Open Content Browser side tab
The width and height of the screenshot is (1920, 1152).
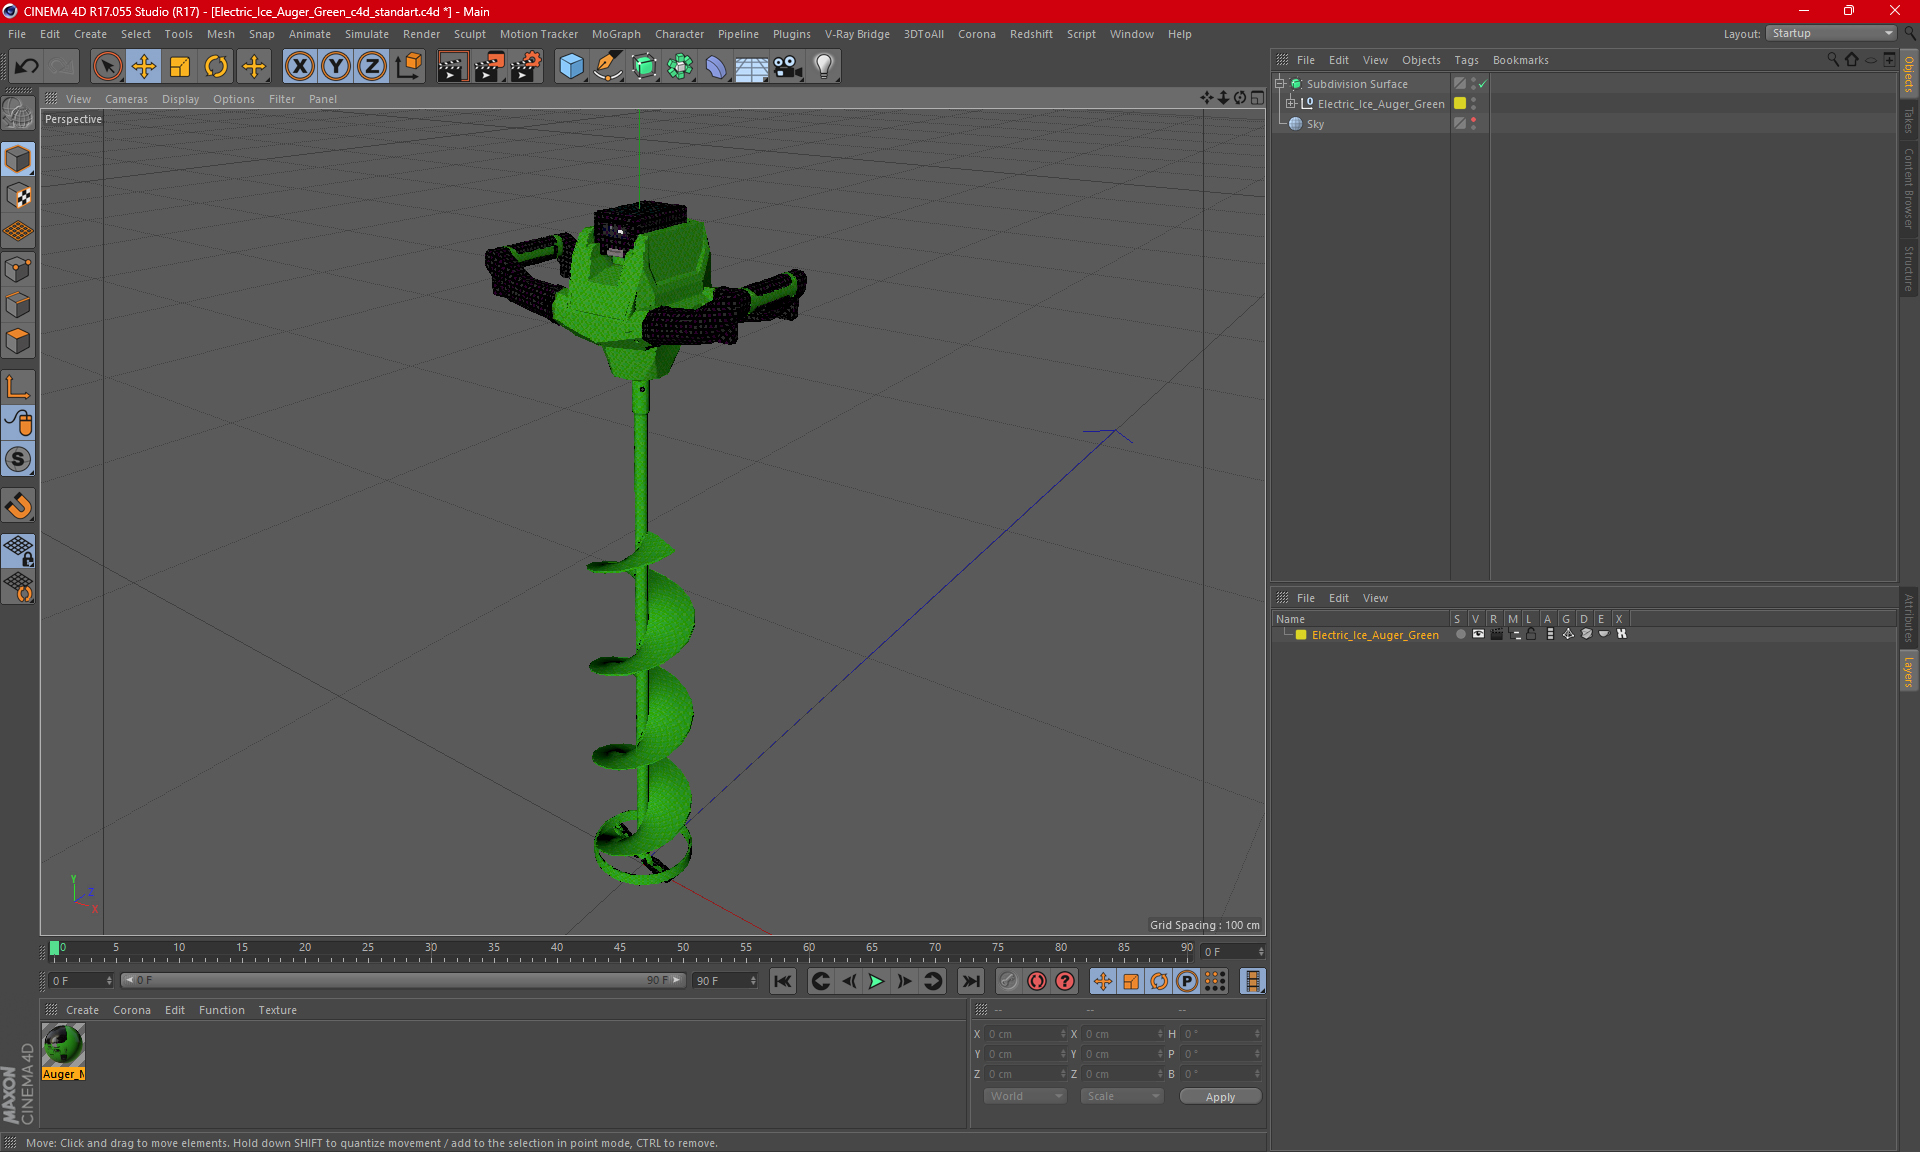click(1909, 188)
